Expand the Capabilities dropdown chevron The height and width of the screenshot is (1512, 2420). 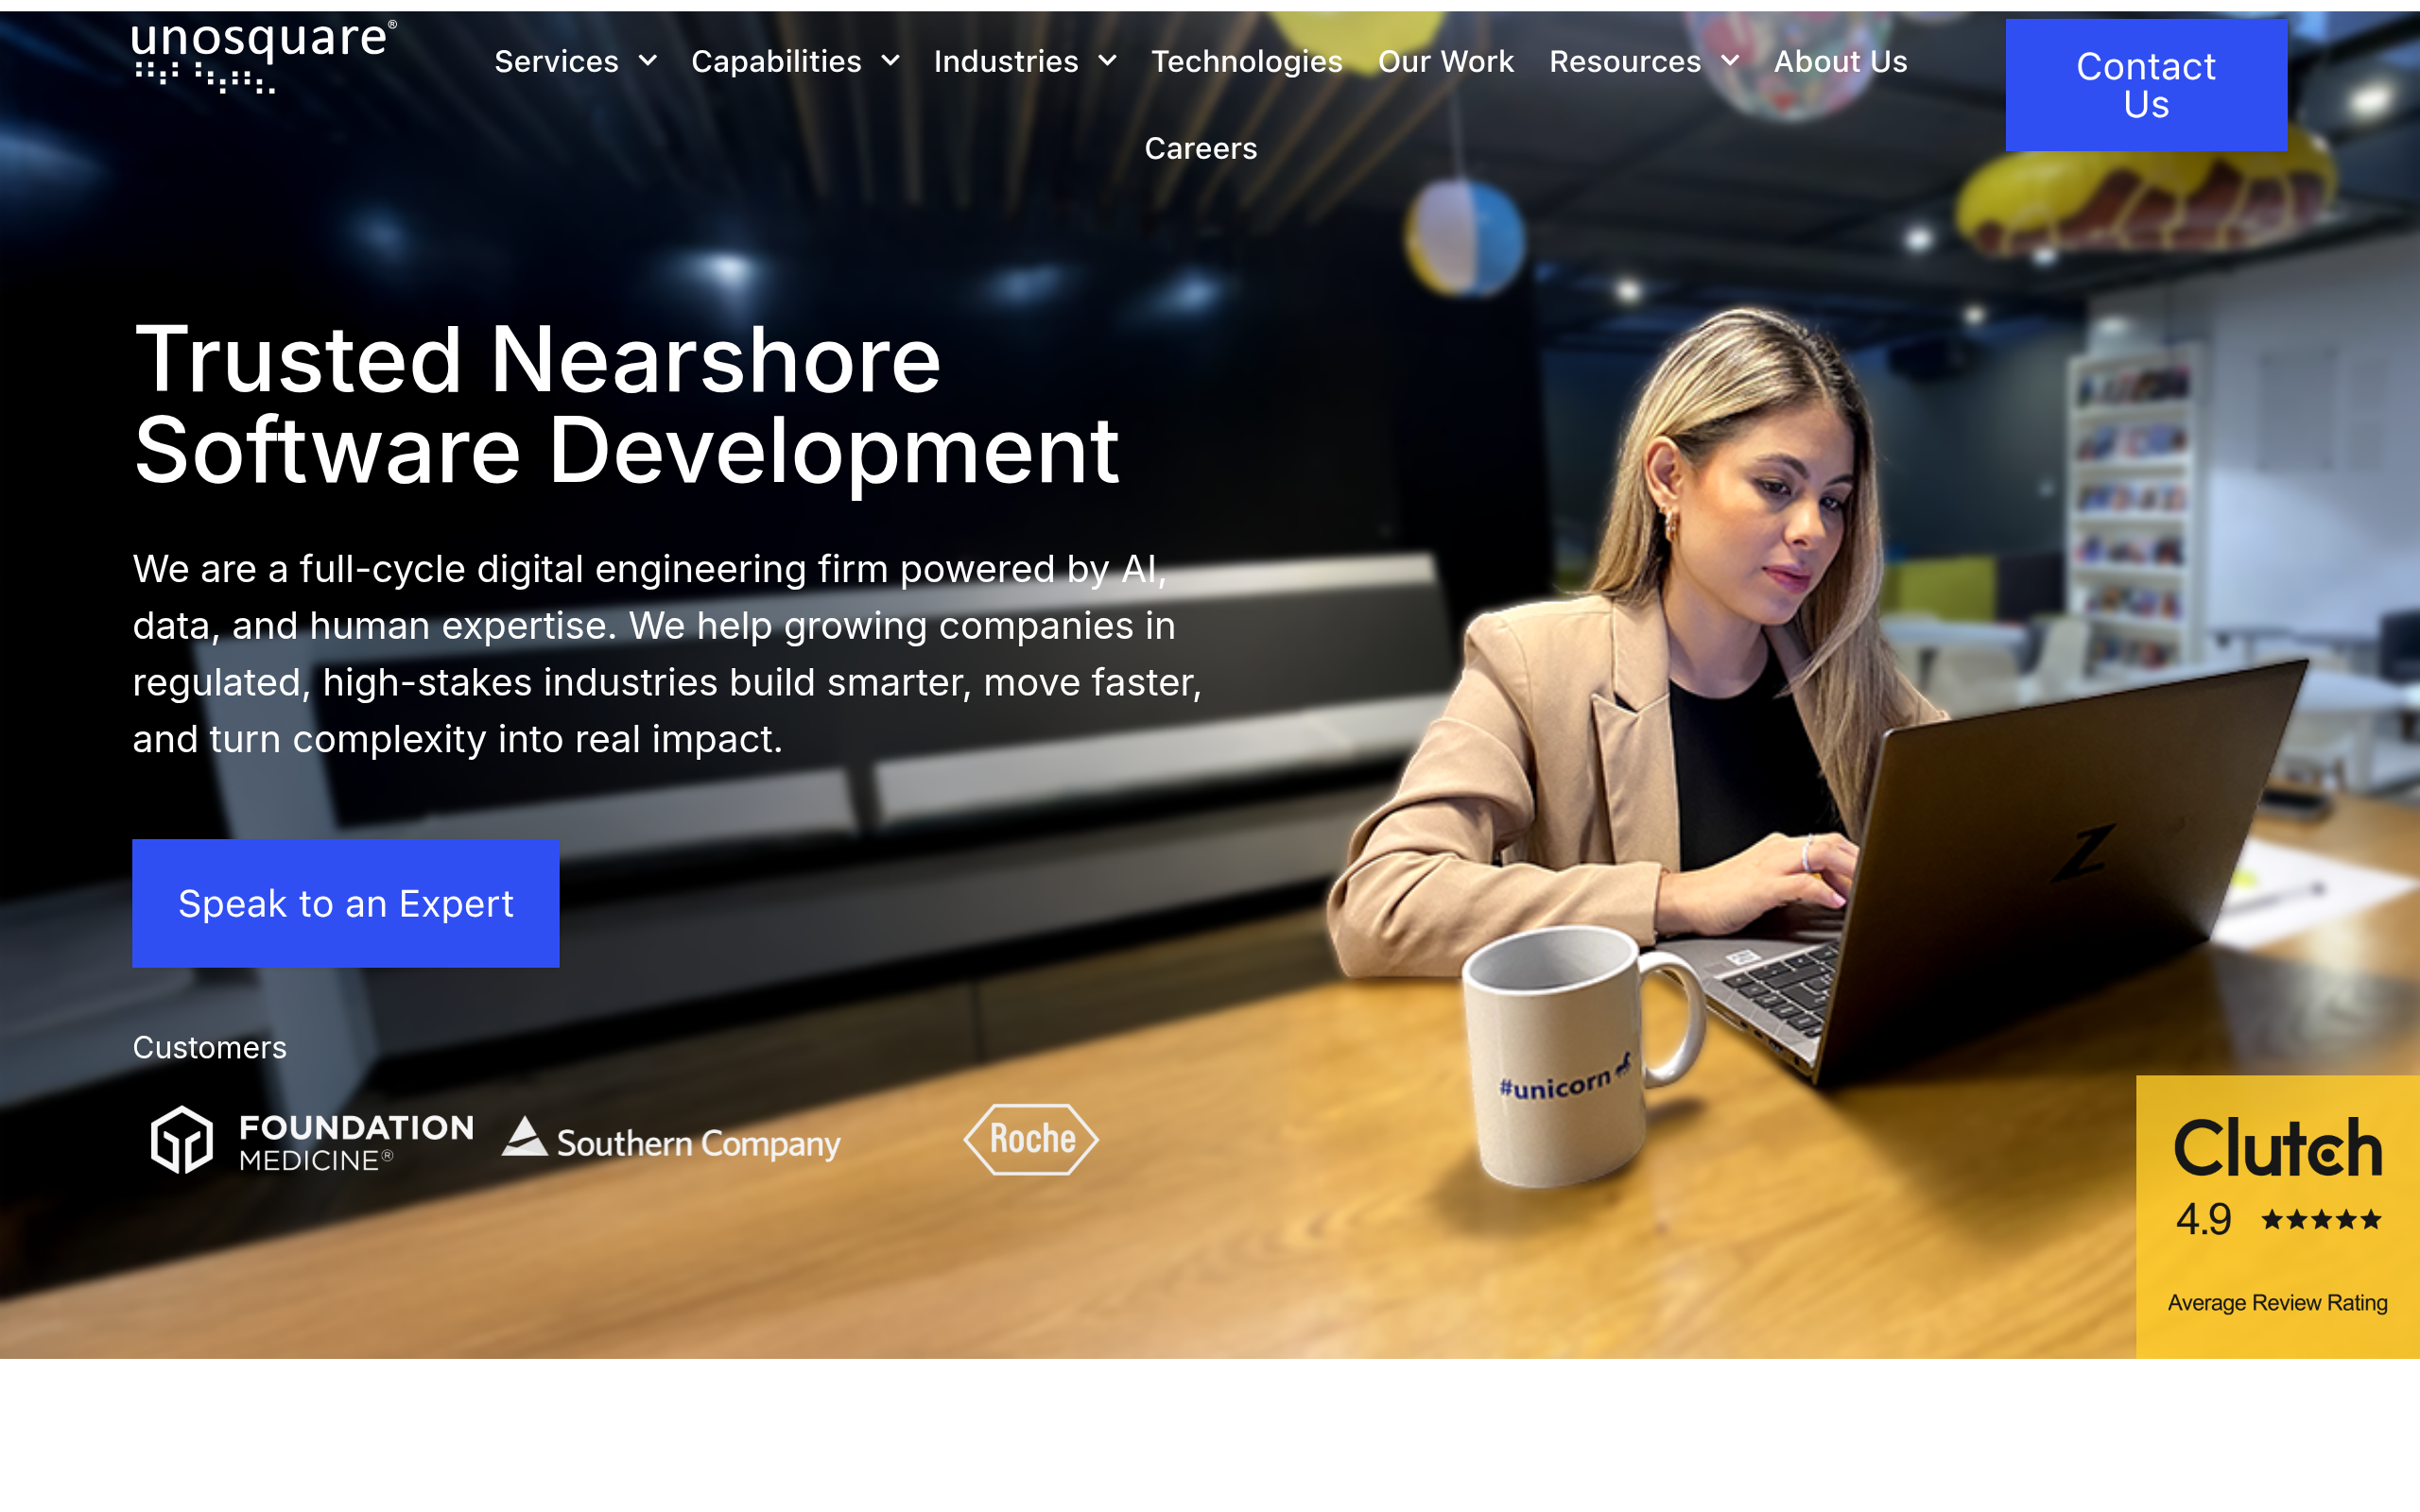tap(890, 61)
